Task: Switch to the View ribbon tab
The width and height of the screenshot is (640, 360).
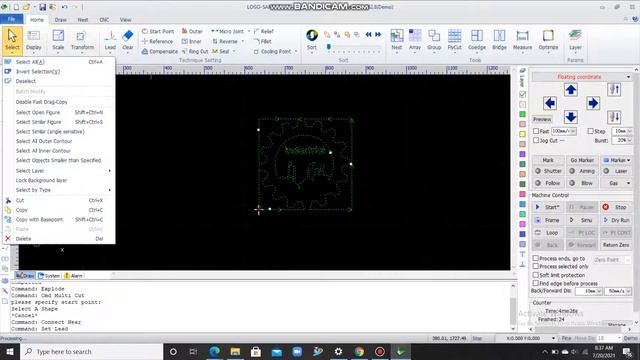Action: [x=125, y=20]
